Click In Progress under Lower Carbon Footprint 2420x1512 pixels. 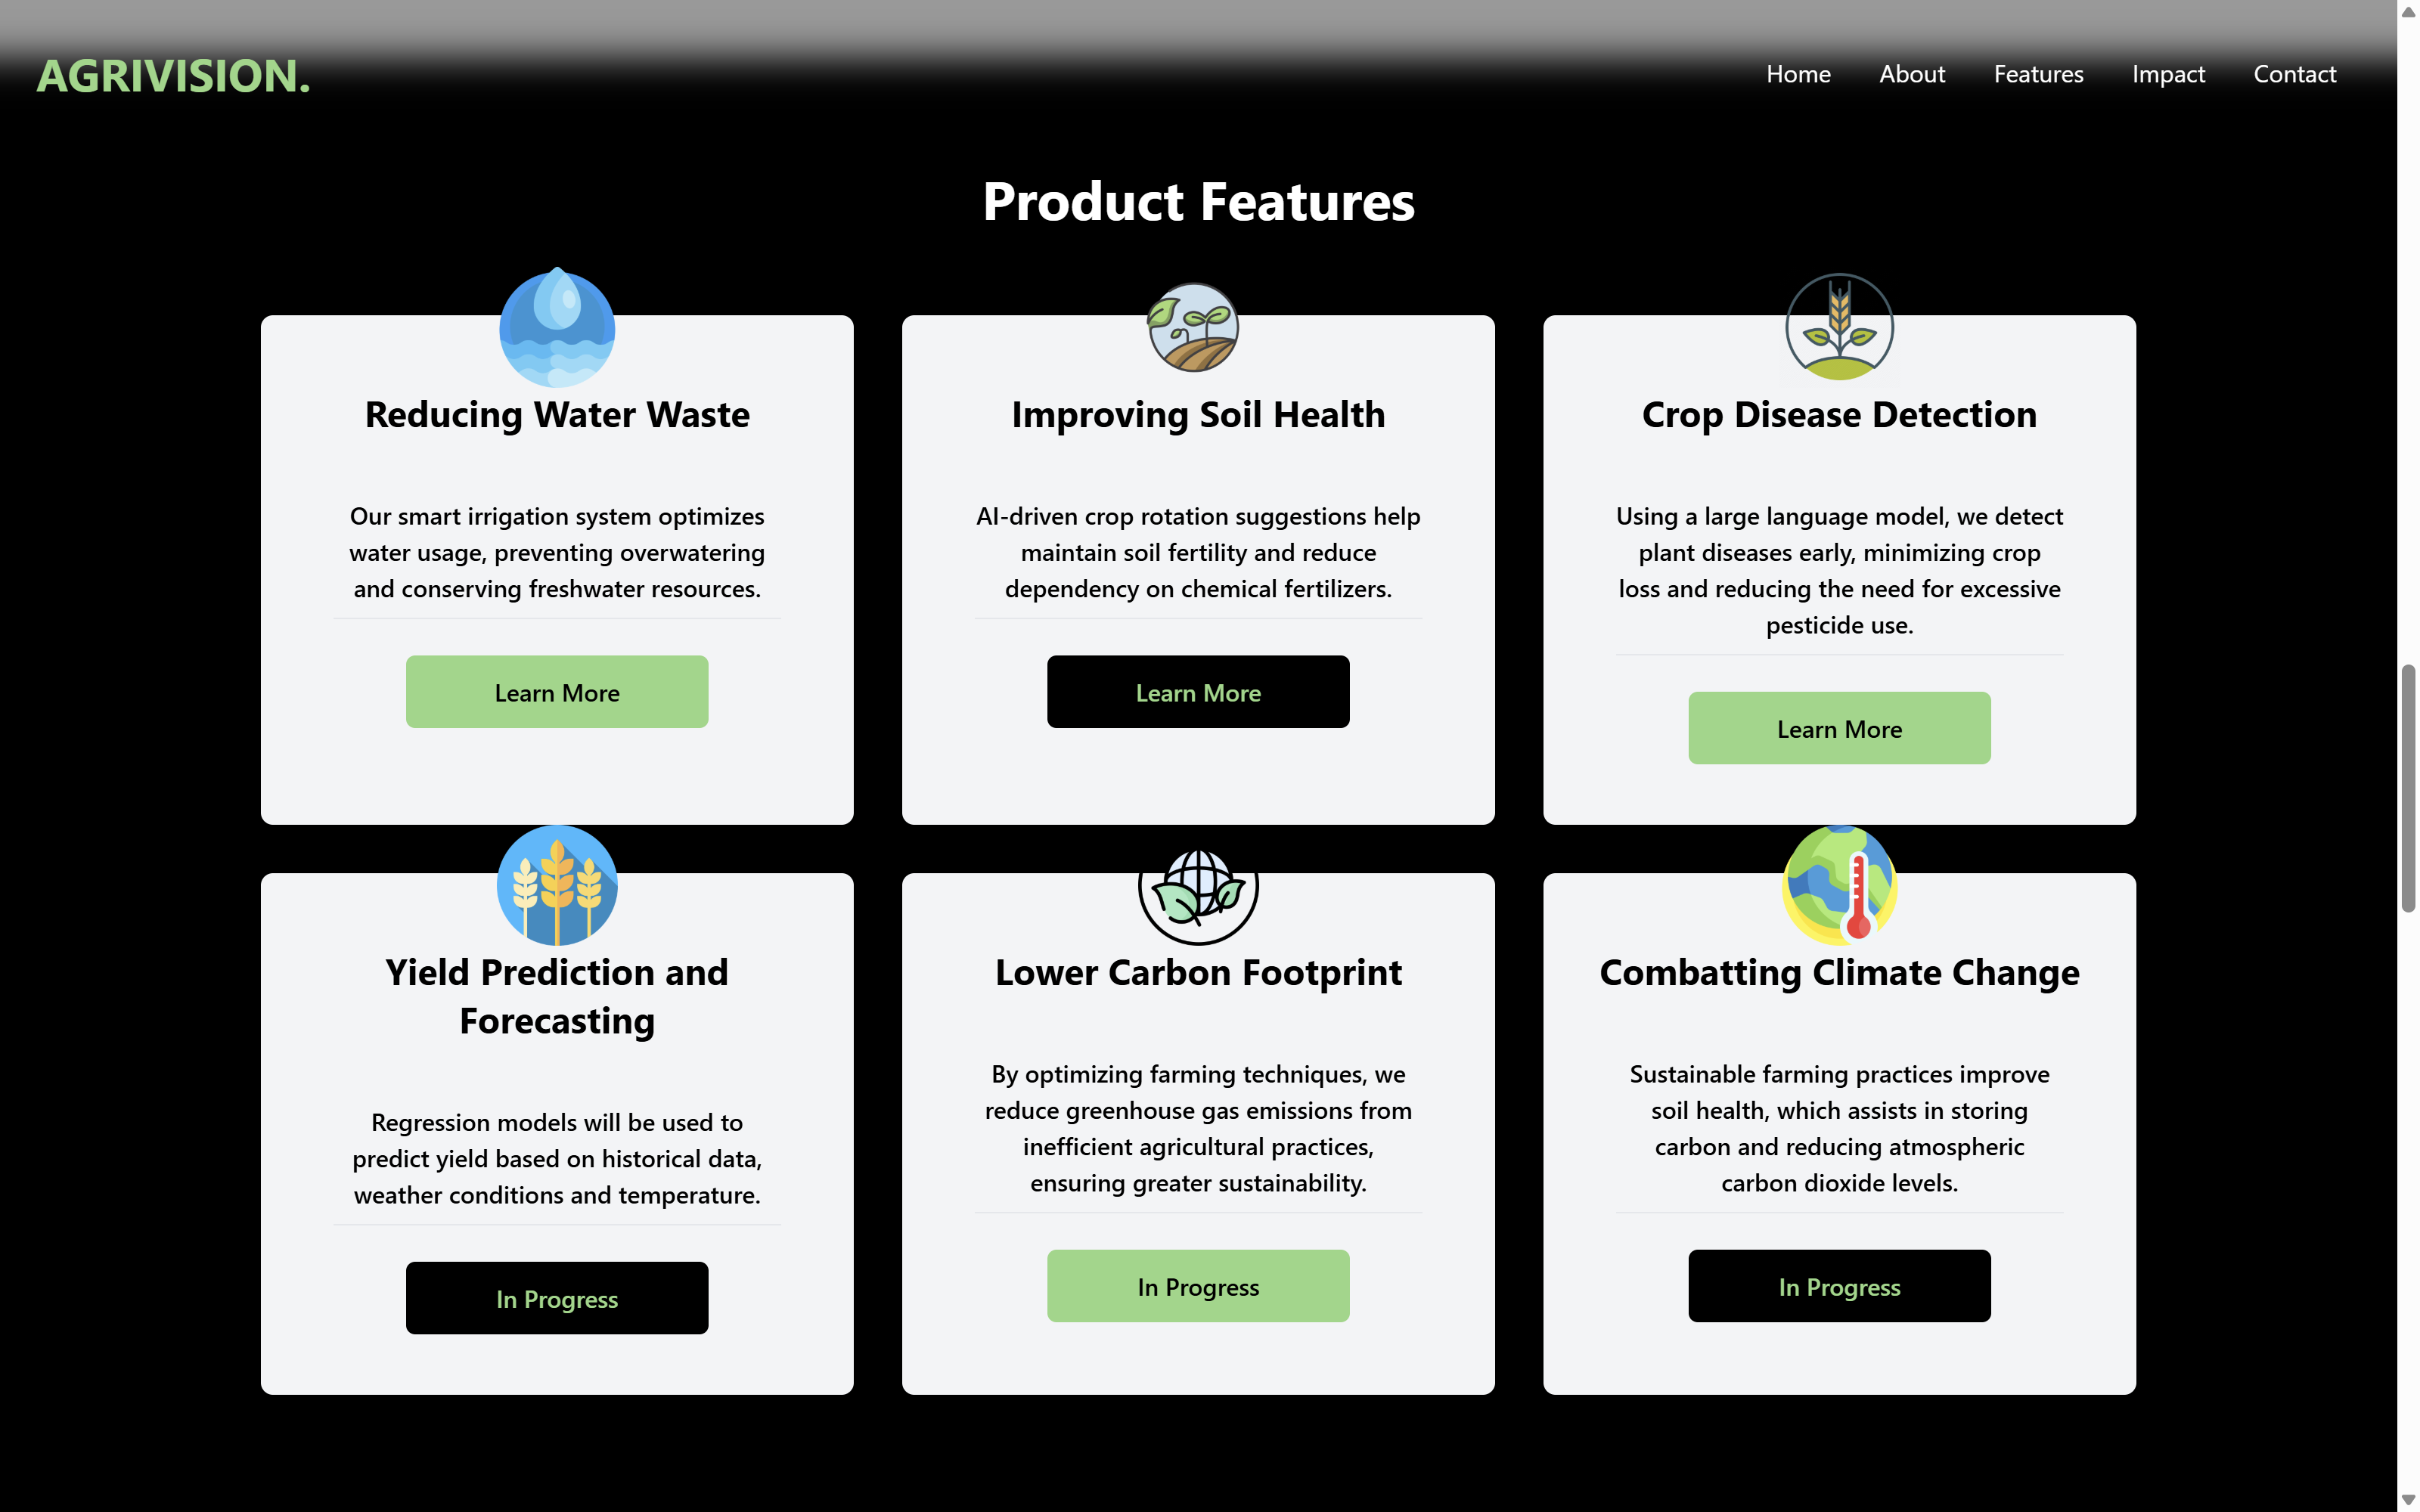1198,1286
